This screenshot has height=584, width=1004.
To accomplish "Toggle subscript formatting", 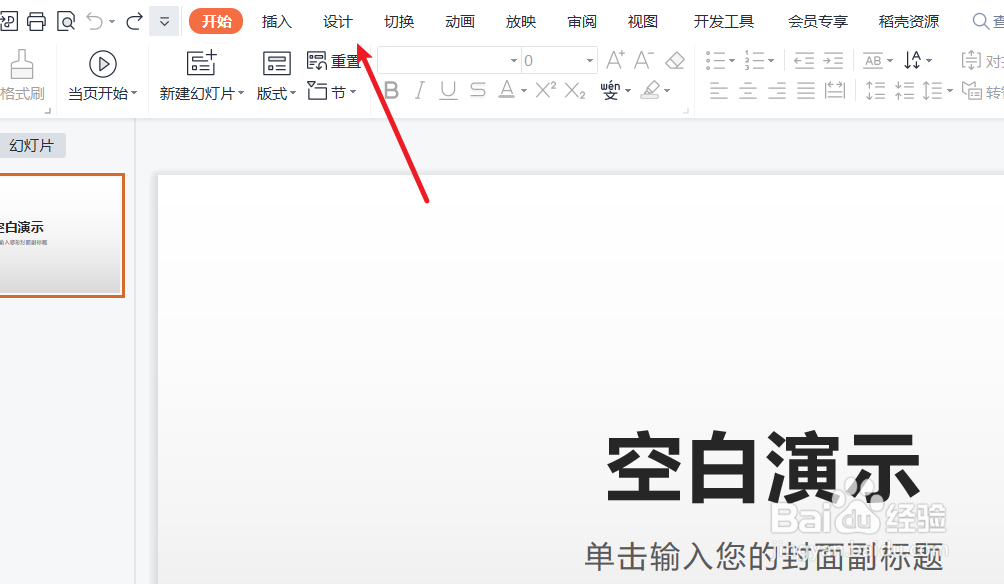I will click(x=575, y=90).
